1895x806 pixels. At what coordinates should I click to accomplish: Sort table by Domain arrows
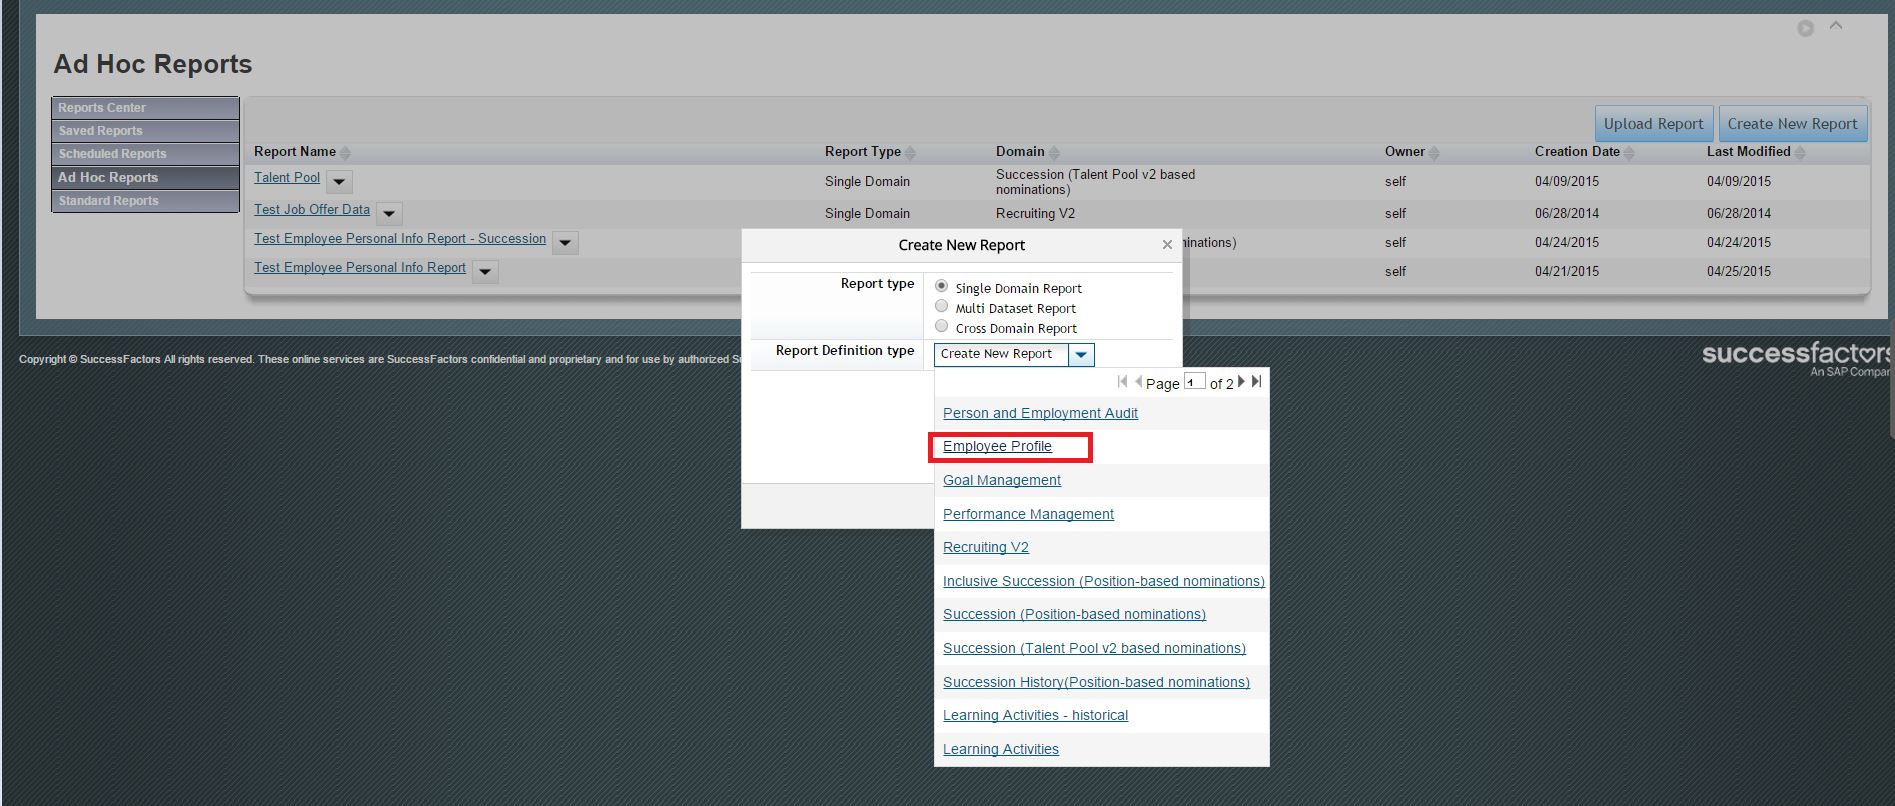coord(1054,153)
